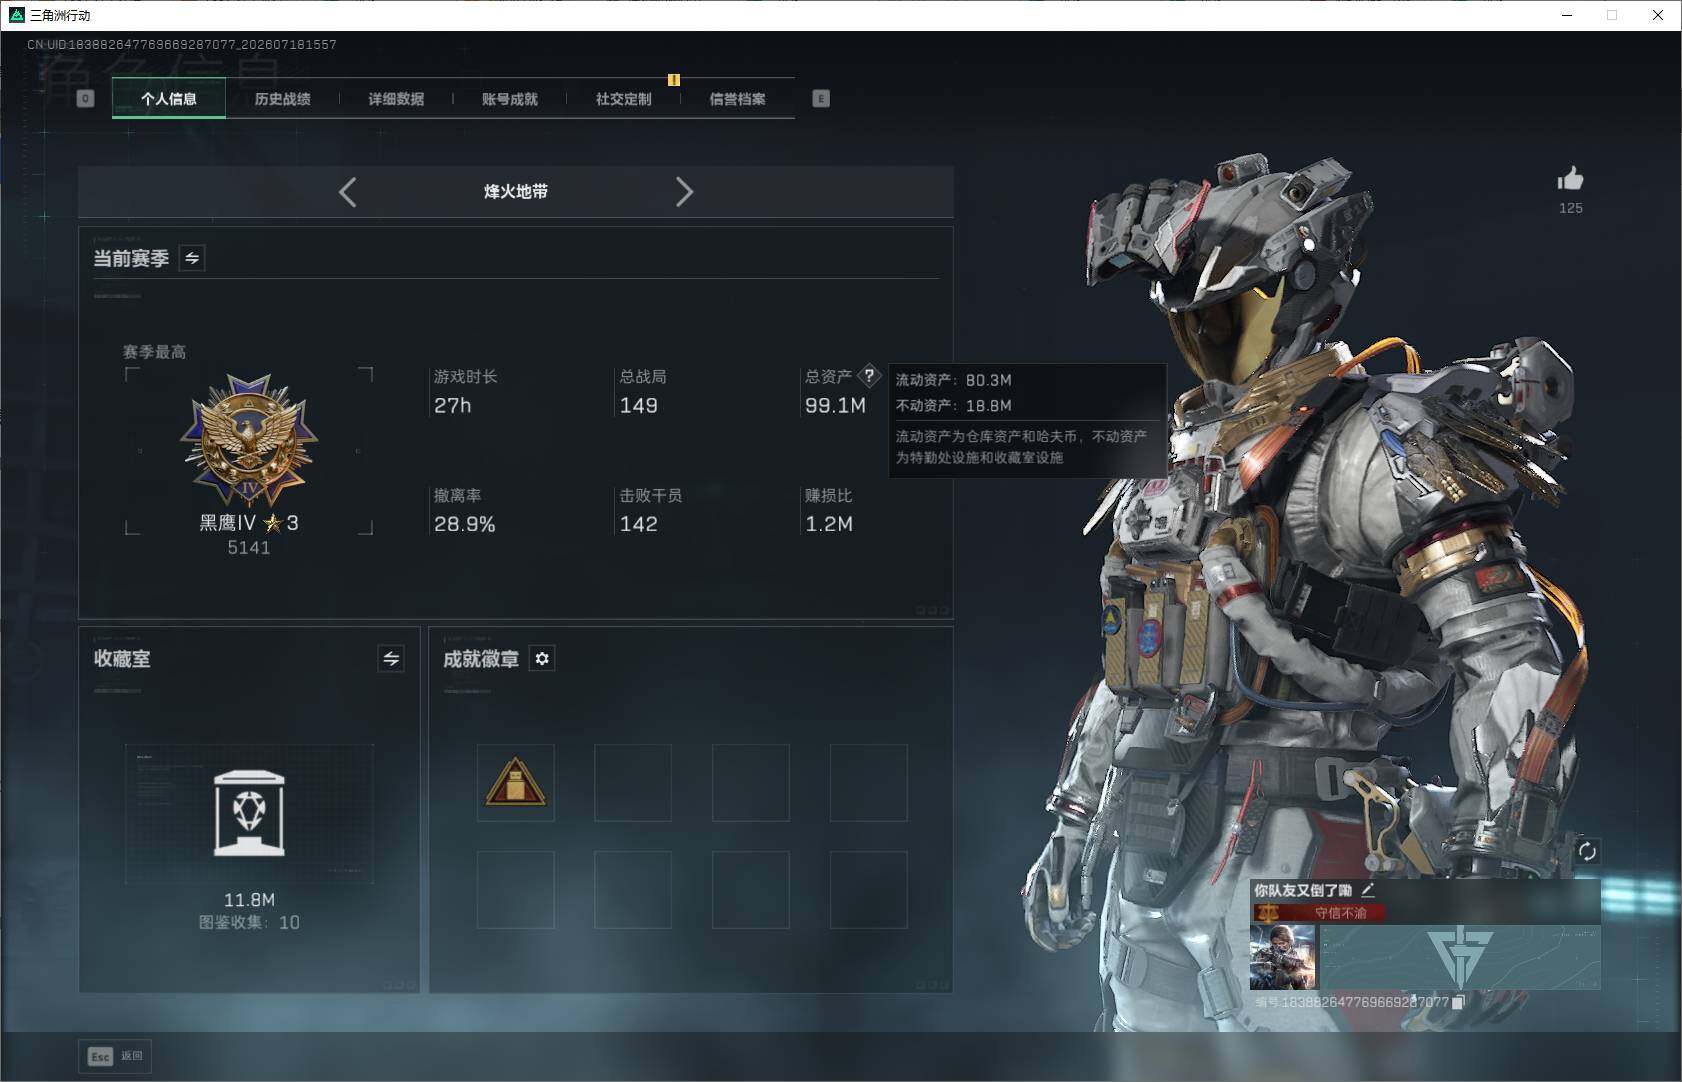The width and height of the screenshot is (1682, 1082).
Task: Switch to the 社交定制 tab
Action: tap(623, 99)
